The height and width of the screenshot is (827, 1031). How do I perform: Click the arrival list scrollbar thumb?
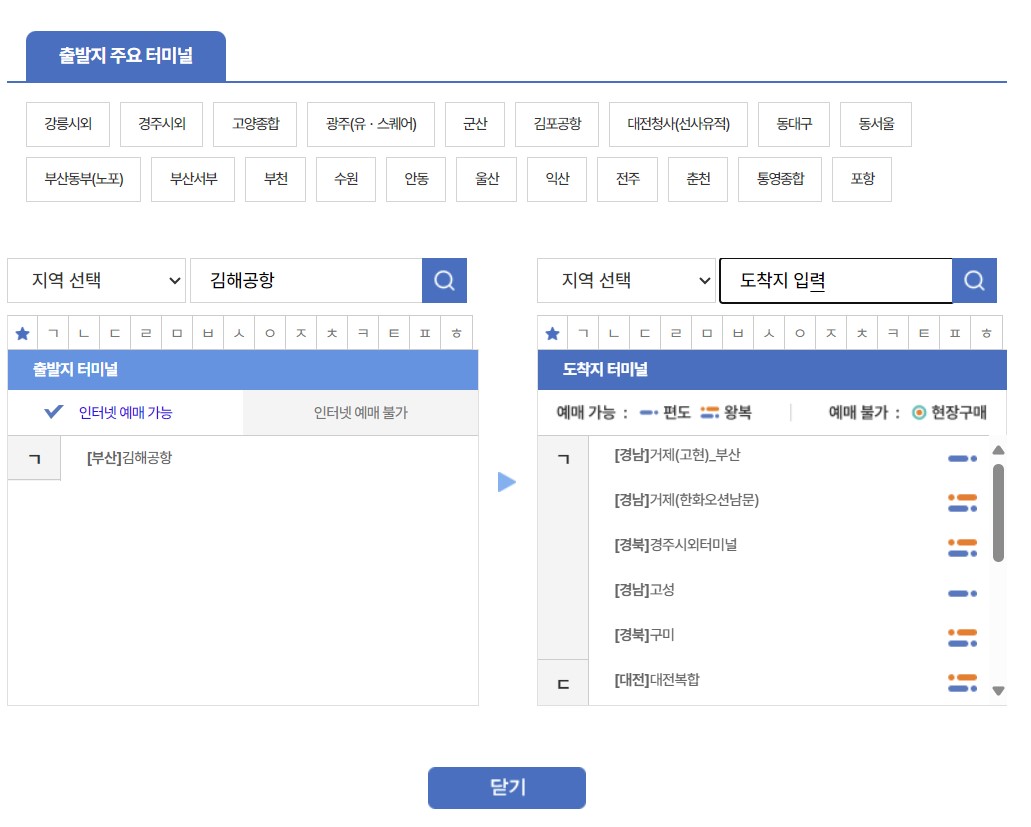click(998, 513)
